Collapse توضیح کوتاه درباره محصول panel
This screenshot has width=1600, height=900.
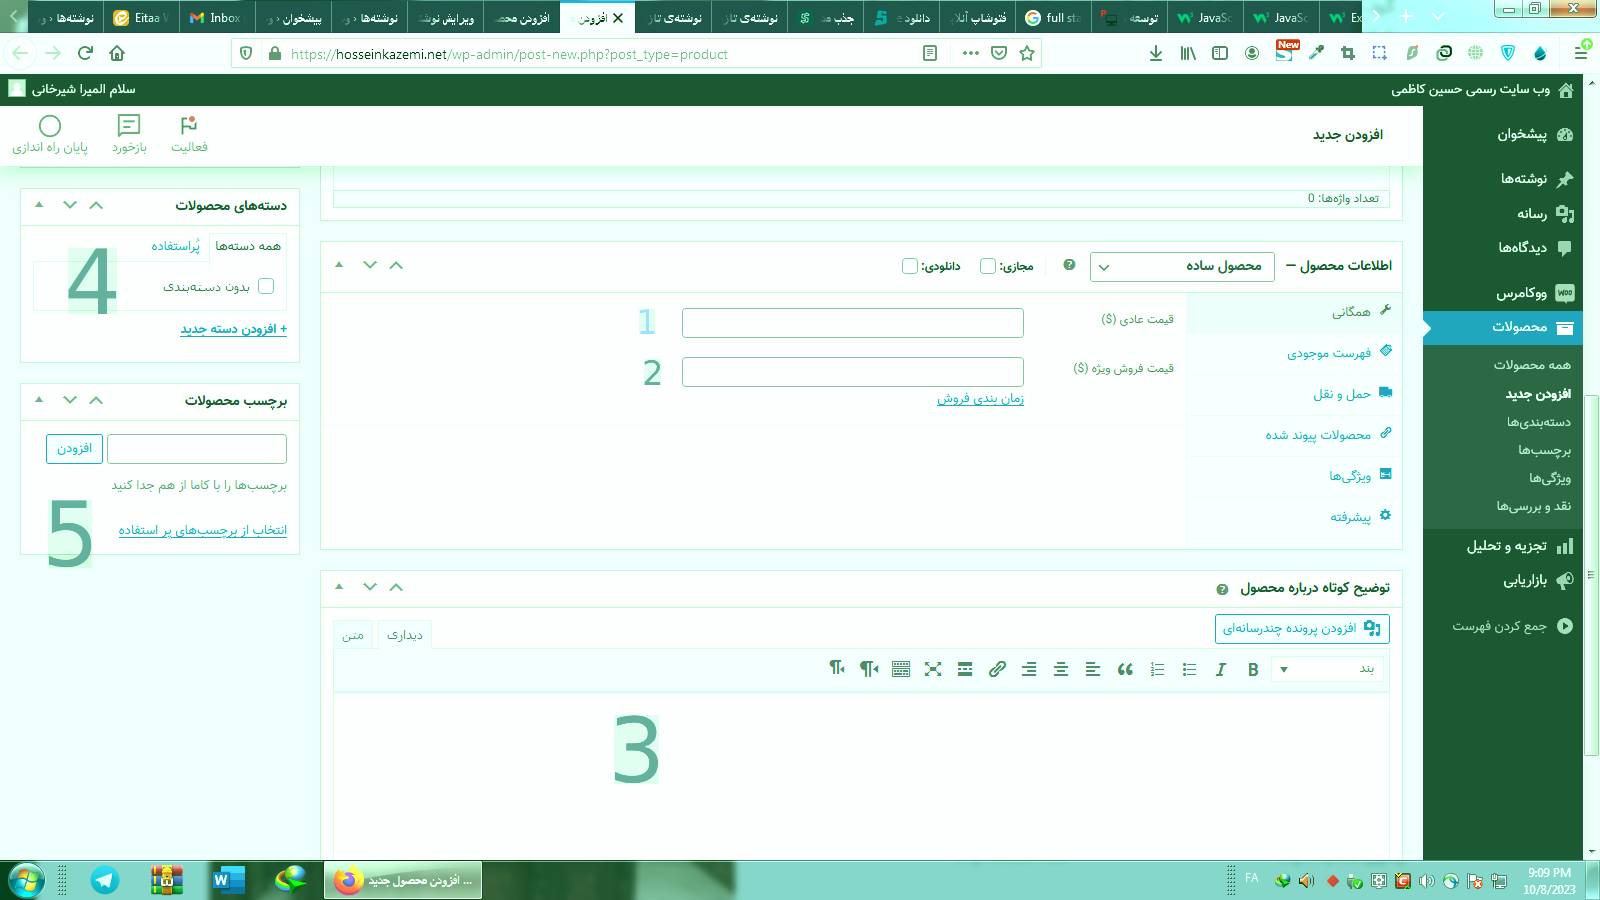(x=339, y=587)
